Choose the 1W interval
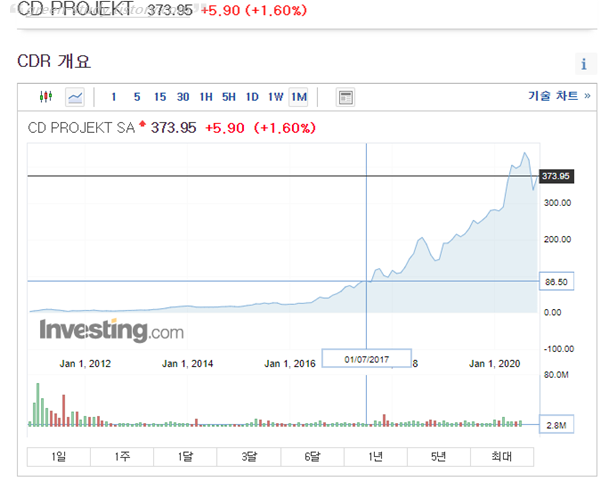The image size is (600, 481). tap(276, 97)
